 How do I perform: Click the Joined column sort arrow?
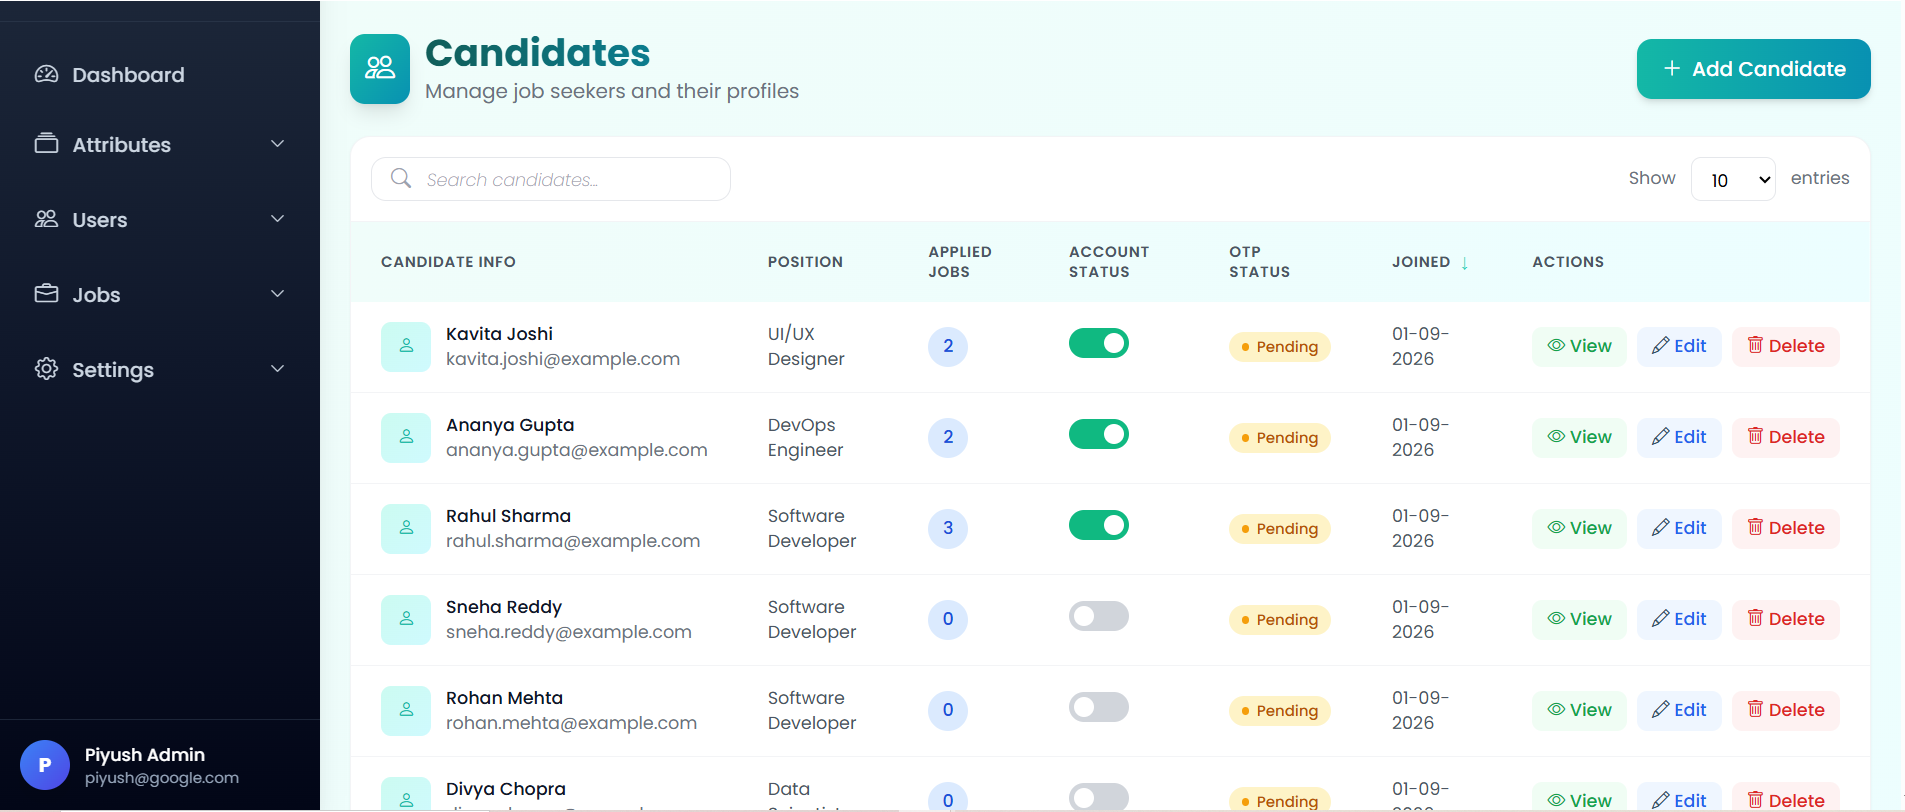tap(1465, 263)
